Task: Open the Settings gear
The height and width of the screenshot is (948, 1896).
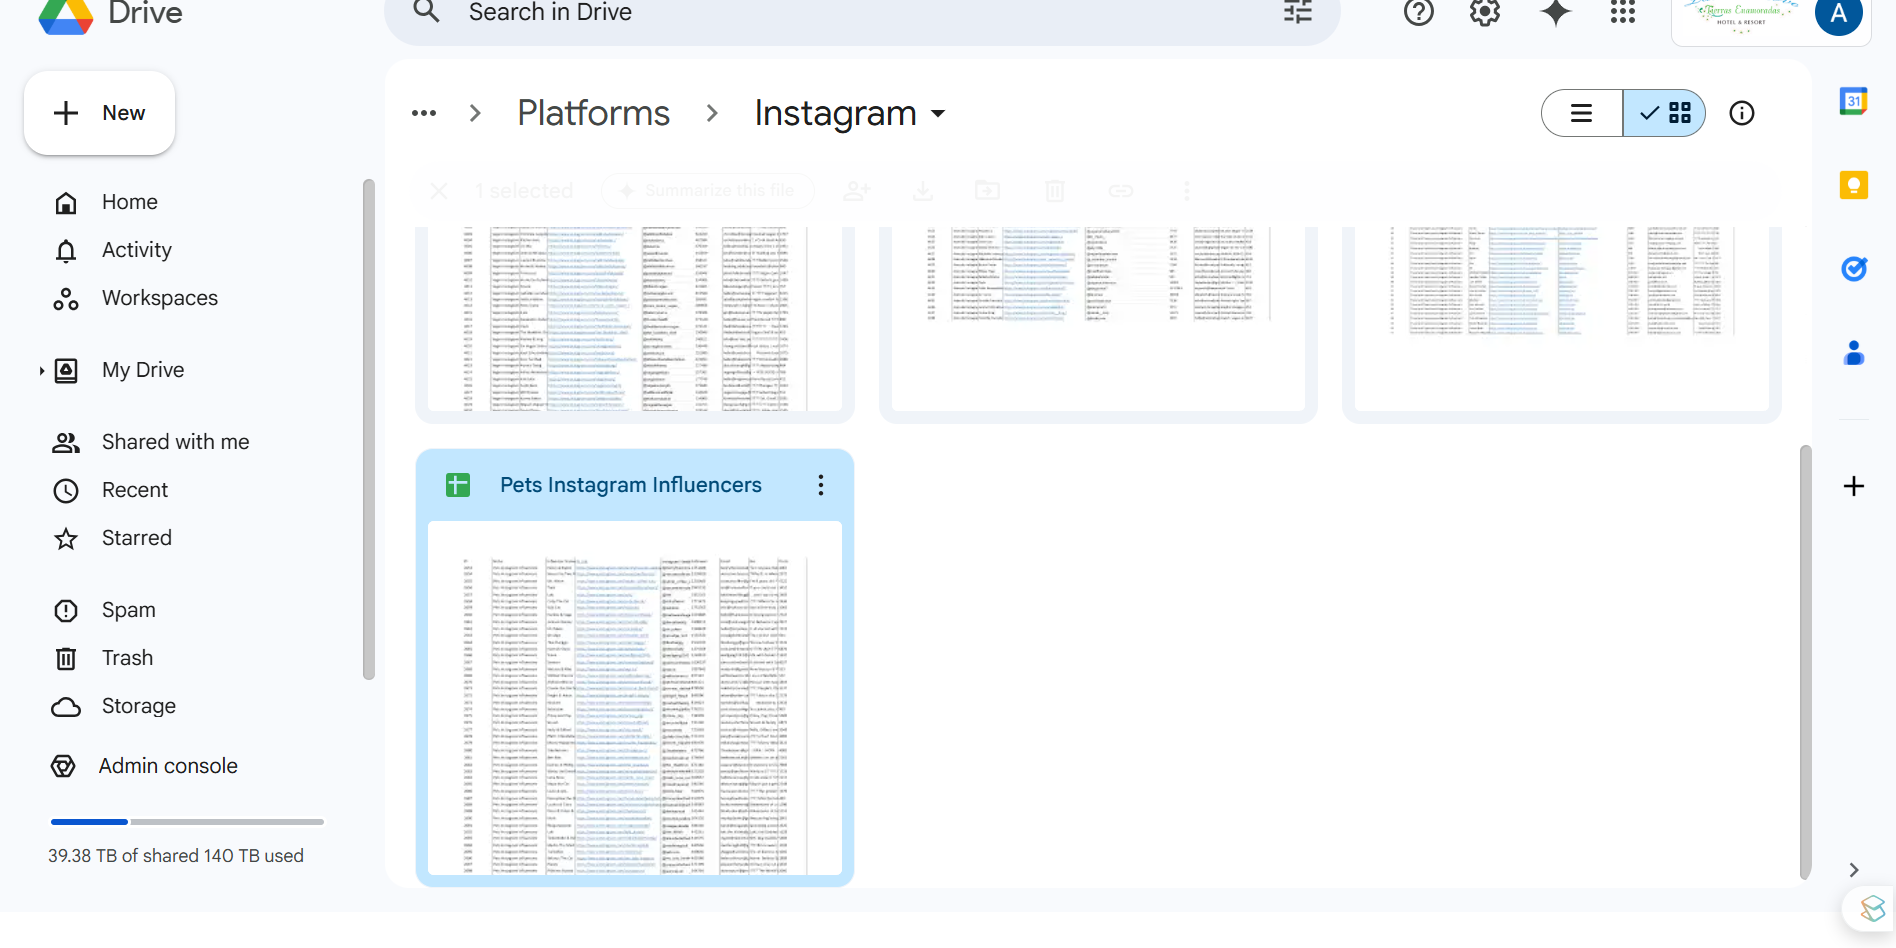Action: click(x=1485, y=12)
